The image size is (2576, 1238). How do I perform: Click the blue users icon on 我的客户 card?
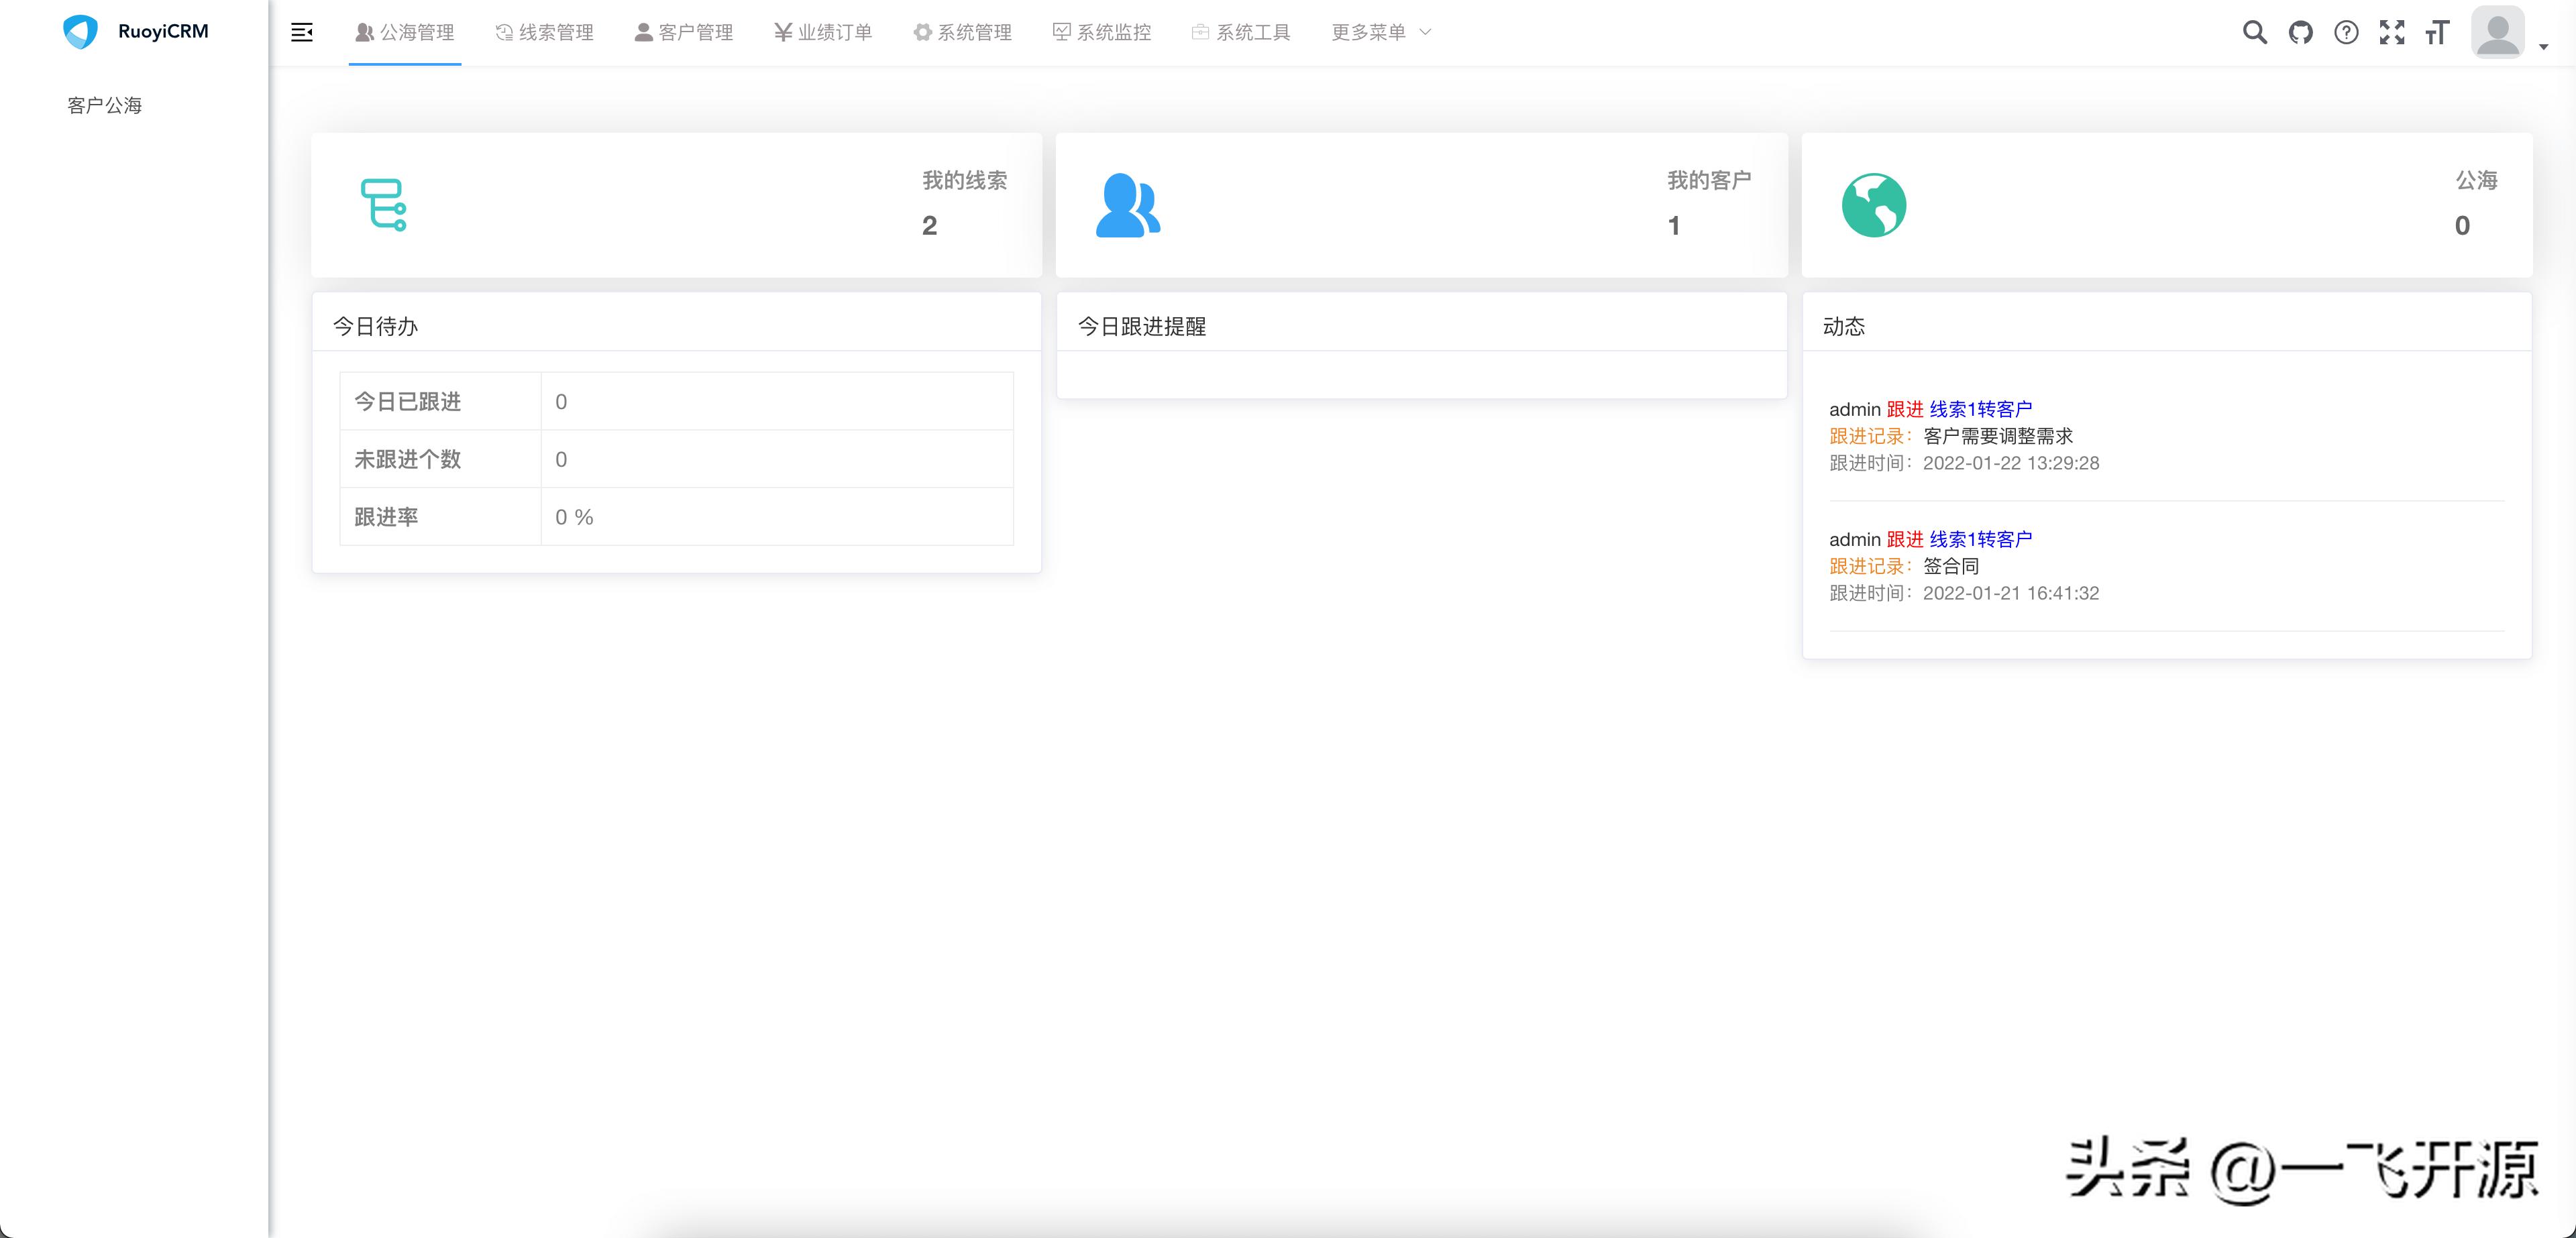coord(1128,204)
